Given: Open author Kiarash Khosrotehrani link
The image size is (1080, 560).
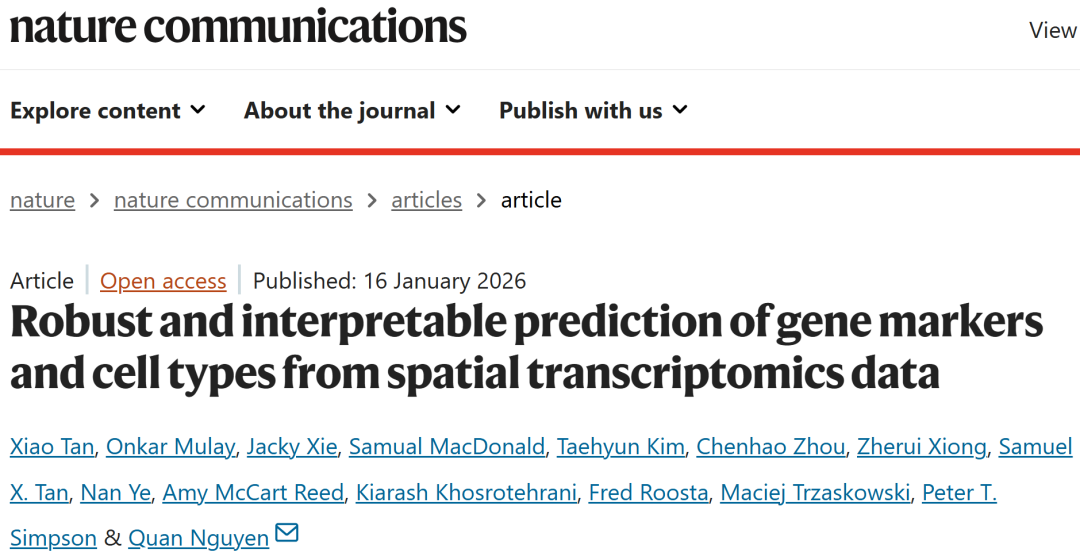Looking at the screenshot, I should pyautogui.click(x=465, y=492).
